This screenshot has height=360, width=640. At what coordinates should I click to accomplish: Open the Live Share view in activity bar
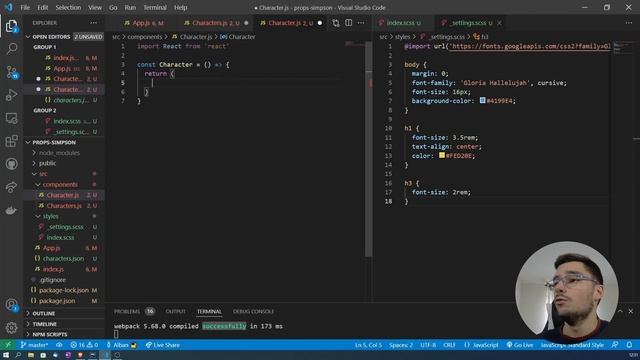(11, 187)
